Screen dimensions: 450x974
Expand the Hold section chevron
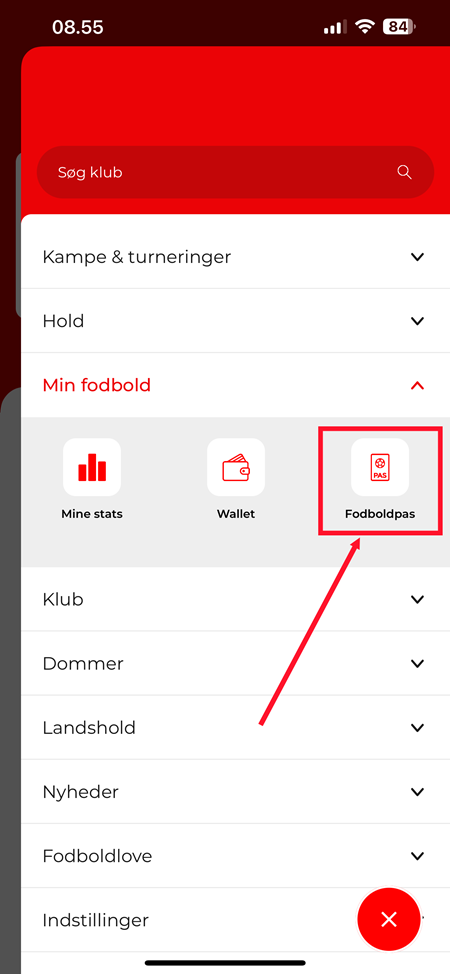pyautogui.click(x=417, y=321)
